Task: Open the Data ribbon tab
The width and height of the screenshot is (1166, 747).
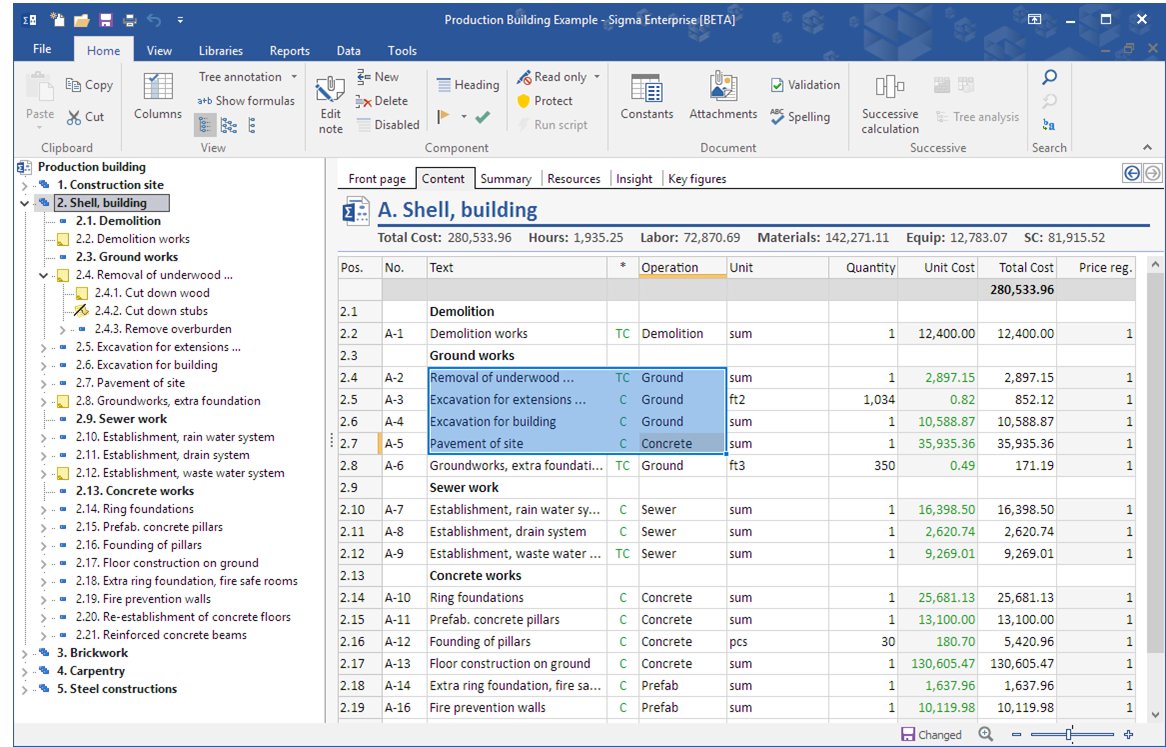Action: pos(349,51)
